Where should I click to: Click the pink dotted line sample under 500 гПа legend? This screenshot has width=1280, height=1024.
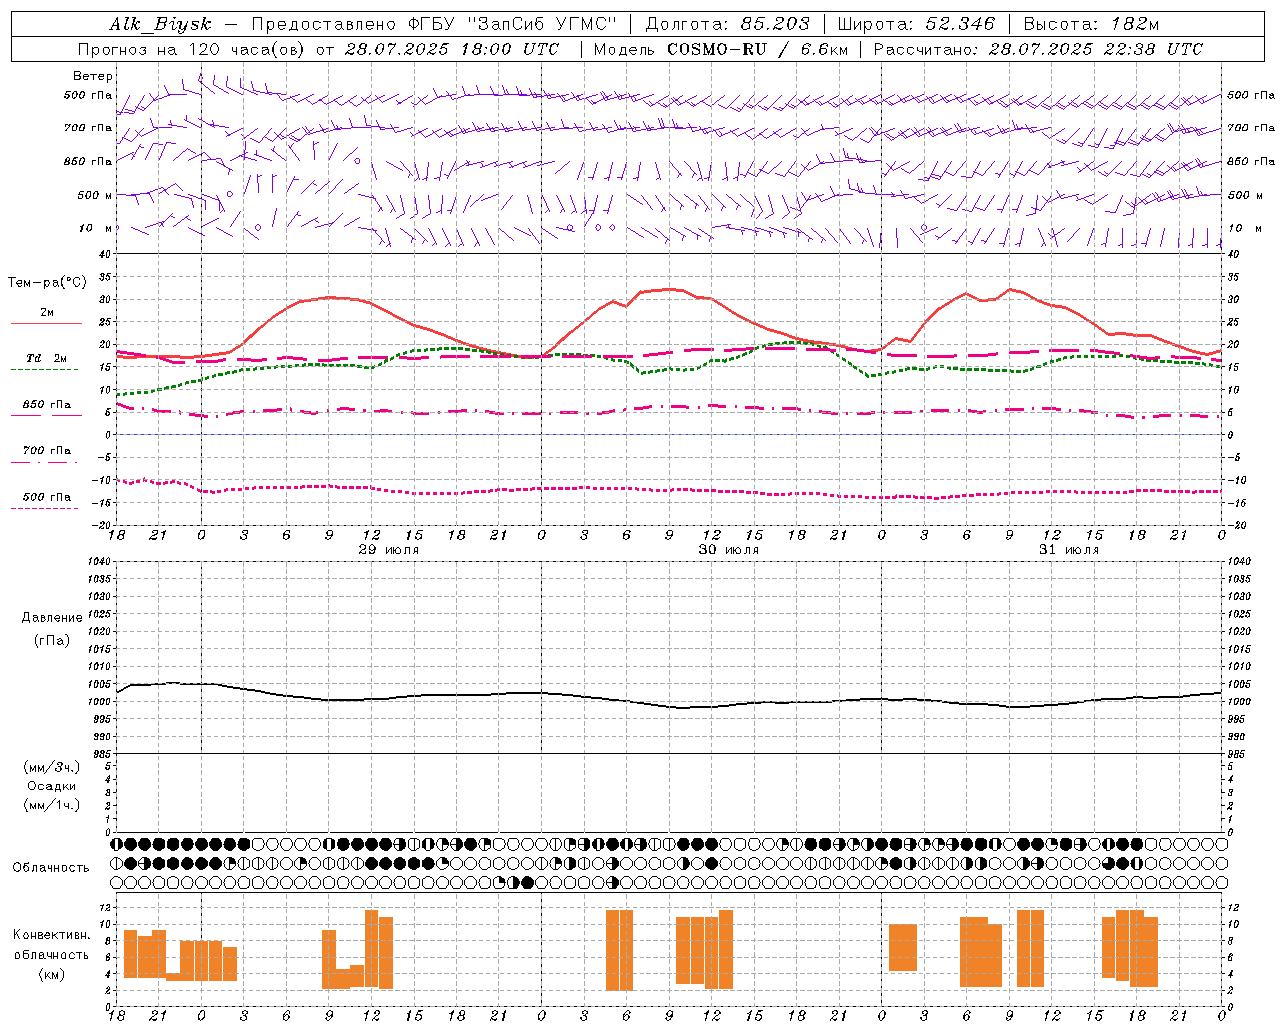[x=44, y=509]
